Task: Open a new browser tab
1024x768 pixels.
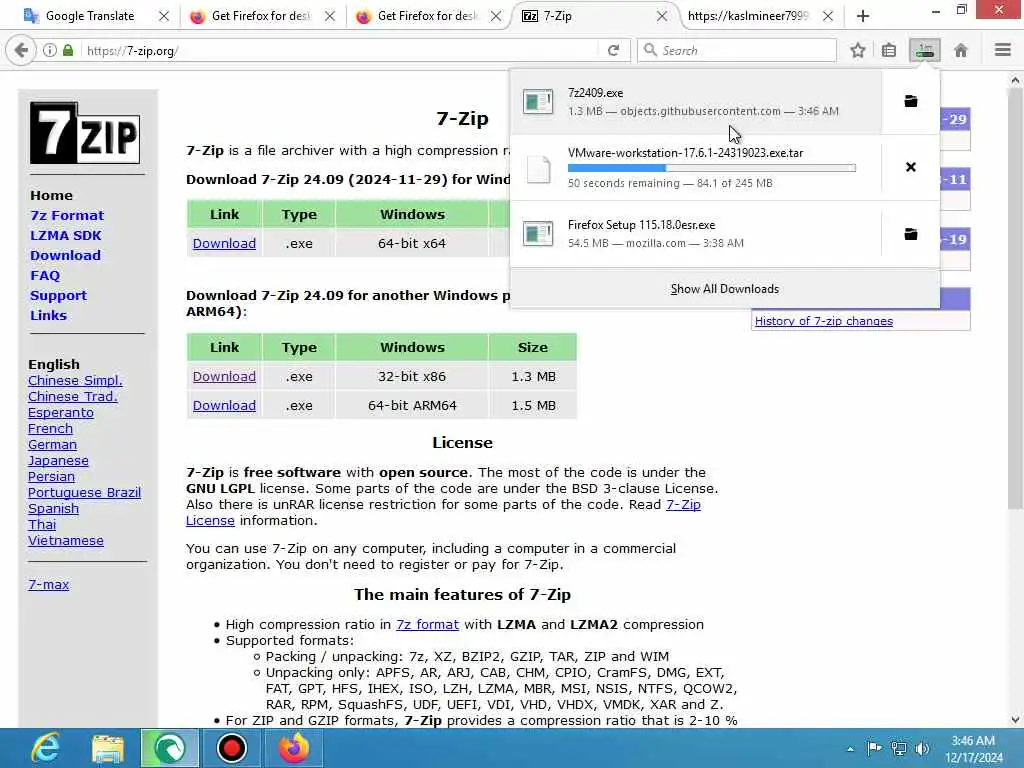Action: pos(863,16)
